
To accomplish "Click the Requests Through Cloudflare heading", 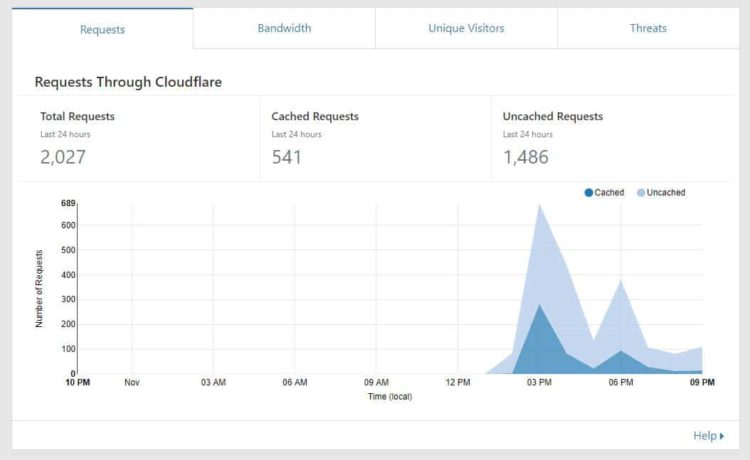I will [x=128, y=82].
